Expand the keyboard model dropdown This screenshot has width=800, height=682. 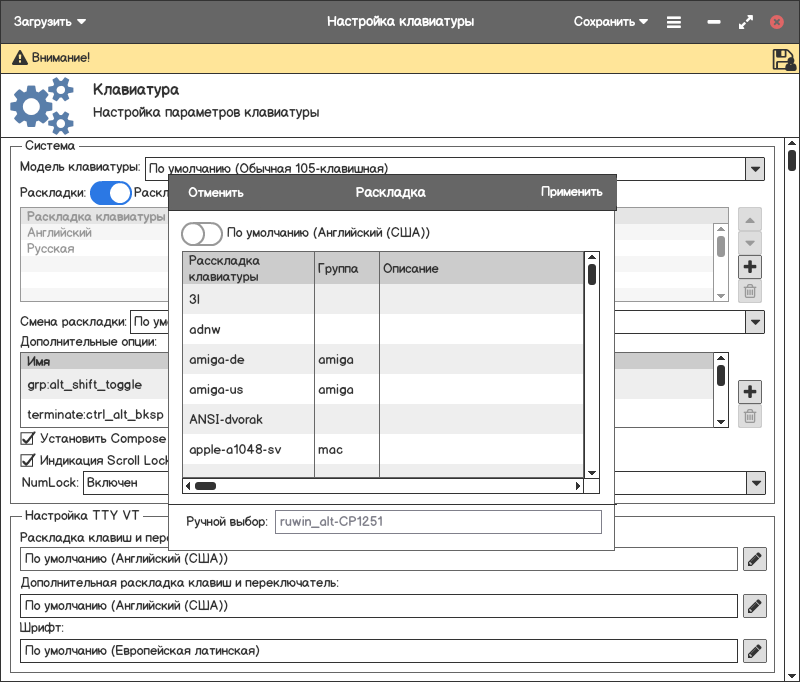point(755,169)
